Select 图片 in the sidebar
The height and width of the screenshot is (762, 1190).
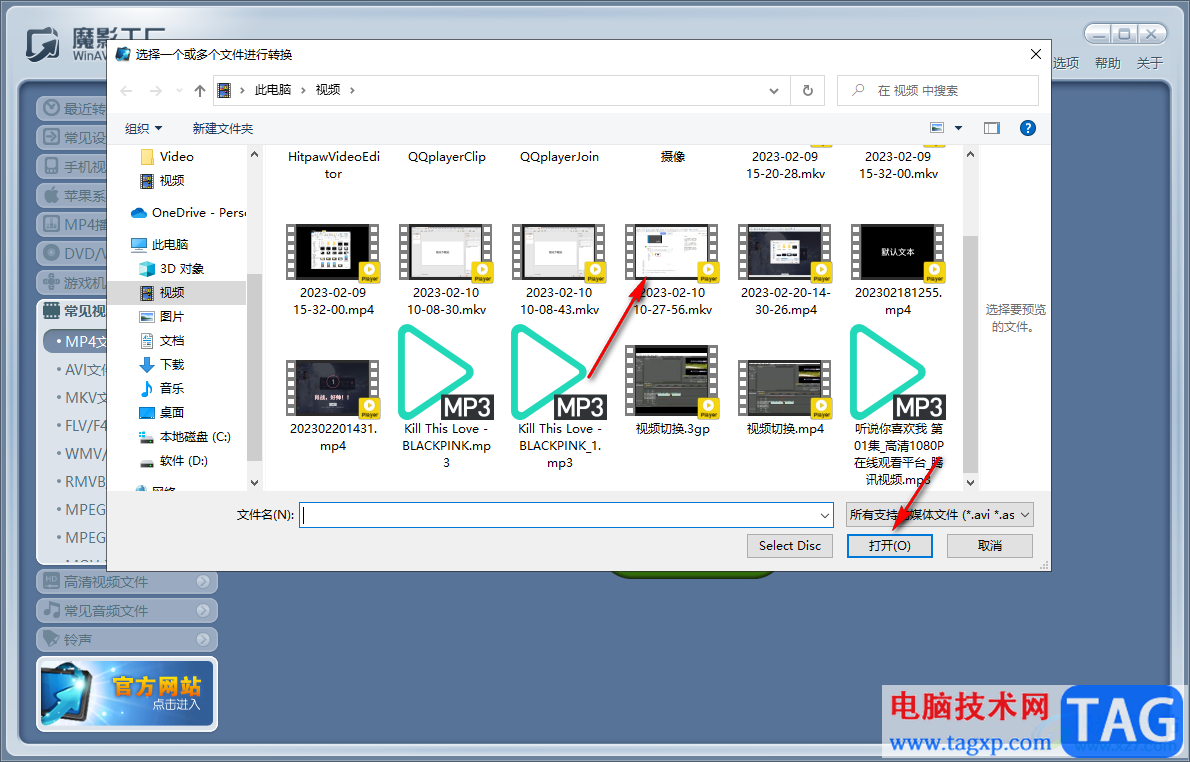pyautogui.click(x=162, y=316)
